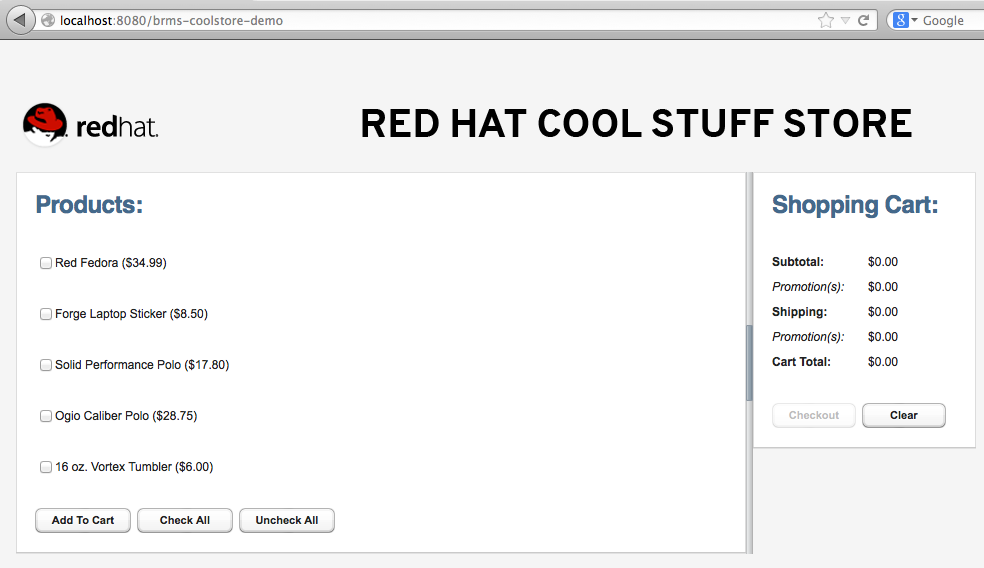Click the Cart Total $0.00 value
Viewport: 984px width, 568px height.
click(883, 362)
